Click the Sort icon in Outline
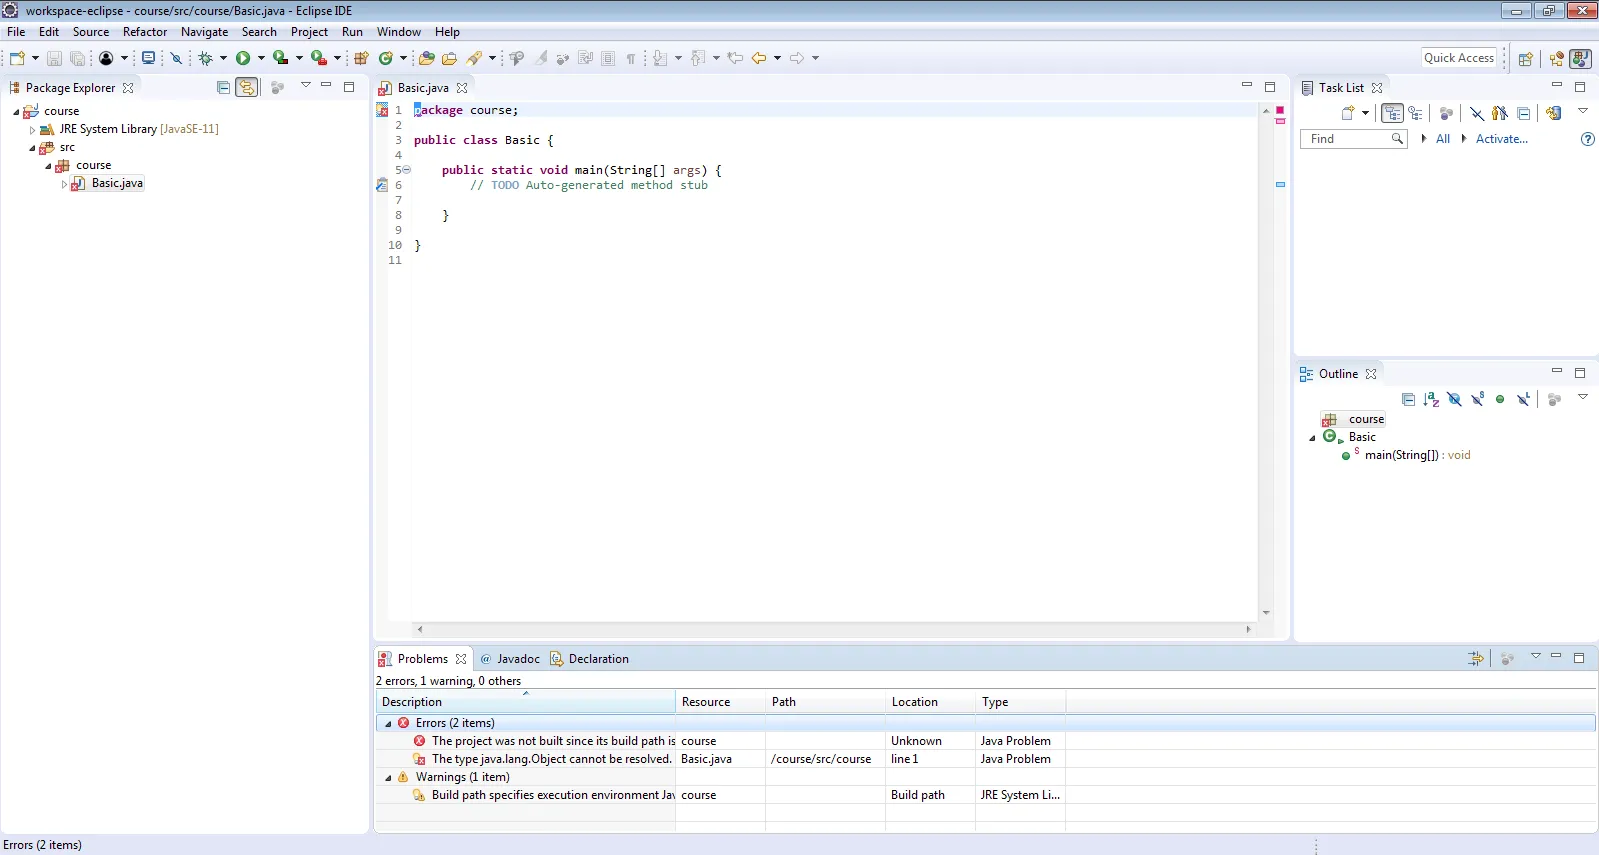Image resolution: width=1599 pixels, height=855 pixels. point(1431,400)
